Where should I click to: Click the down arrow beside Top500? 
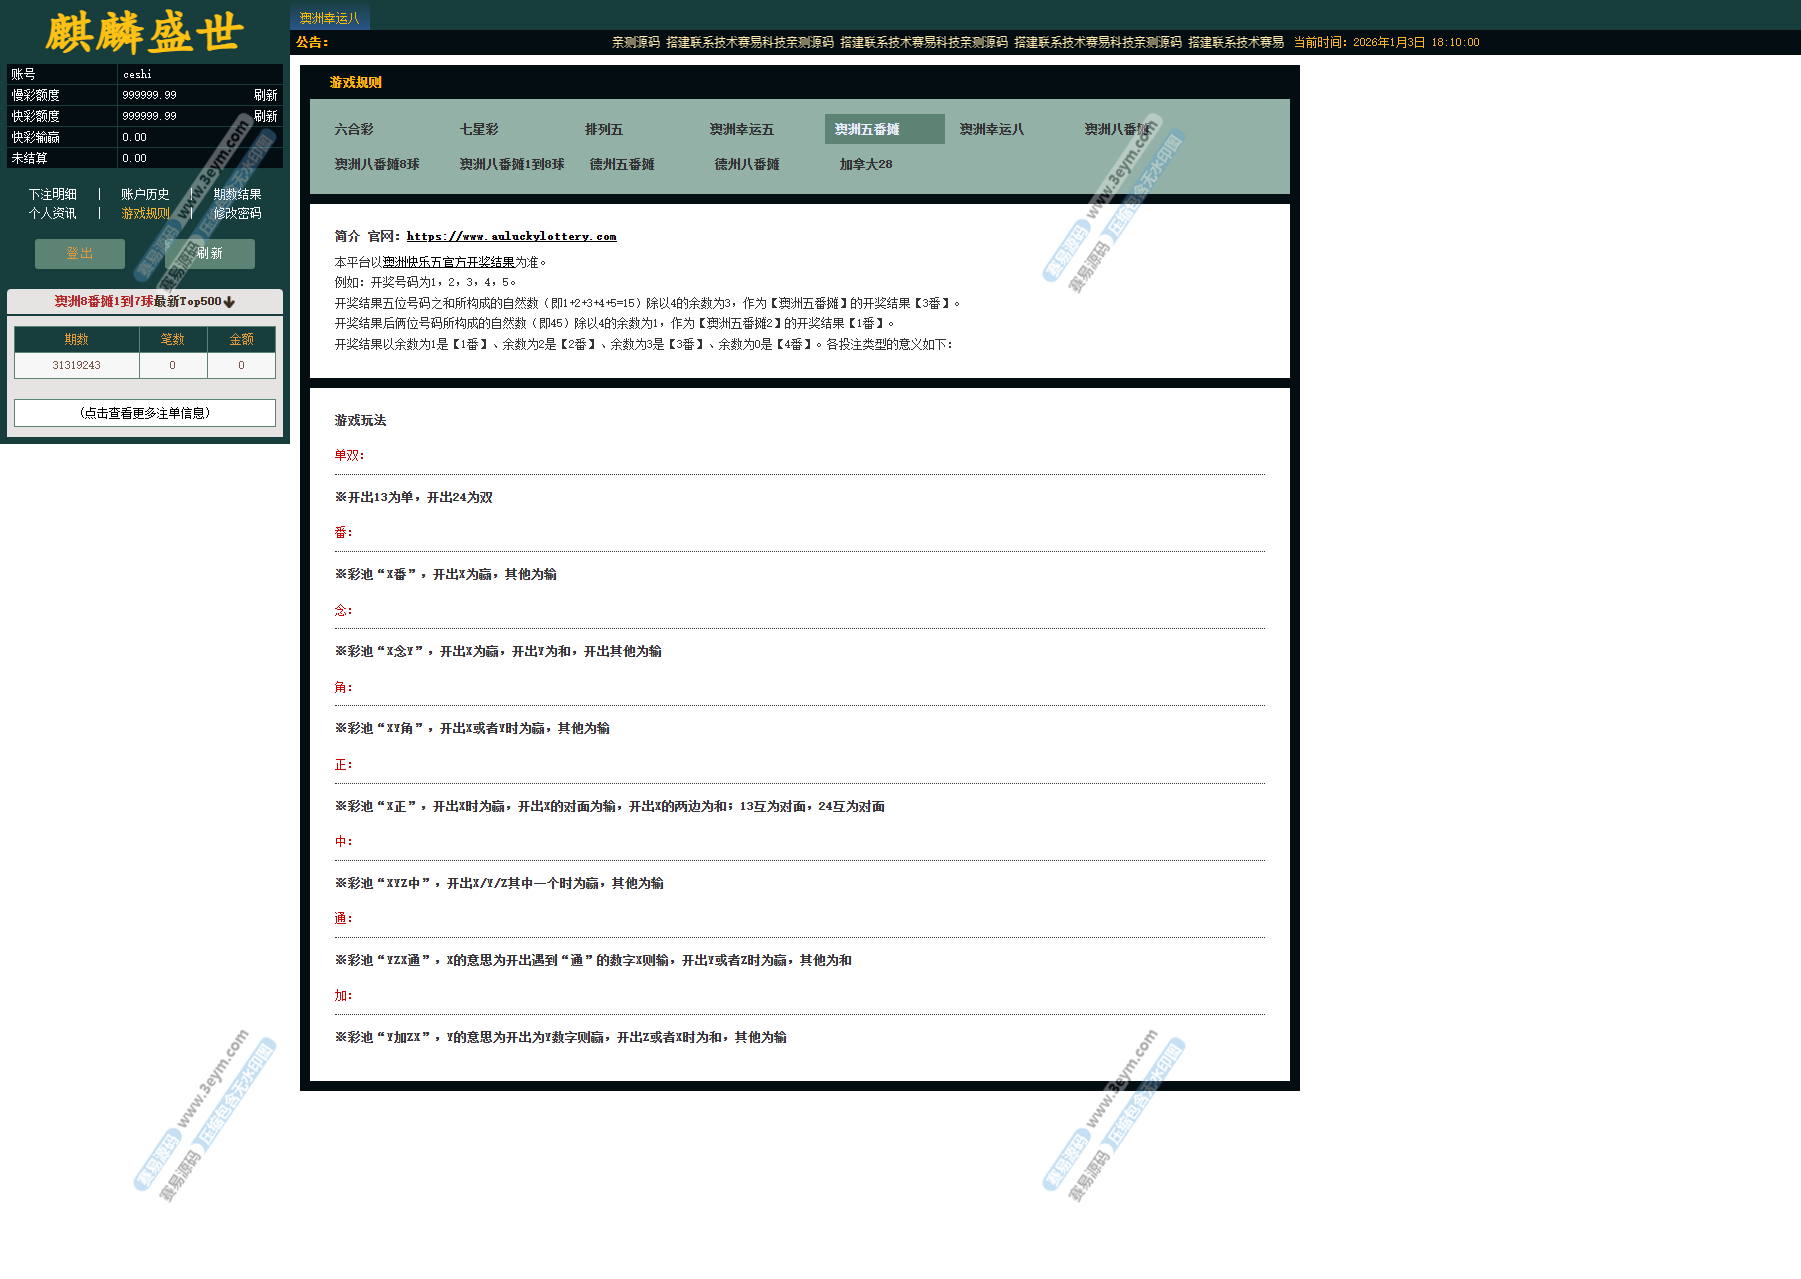click(x=229, y=302)
